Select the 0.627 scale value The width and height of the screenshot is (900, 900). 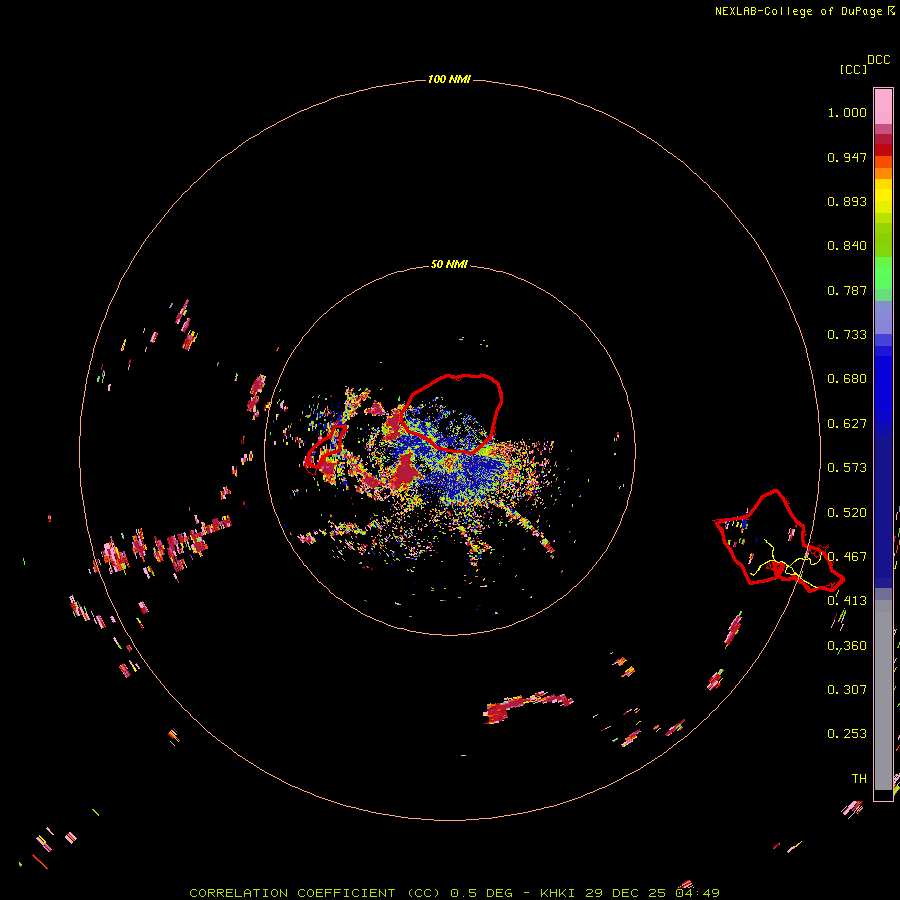click(847, 424)
